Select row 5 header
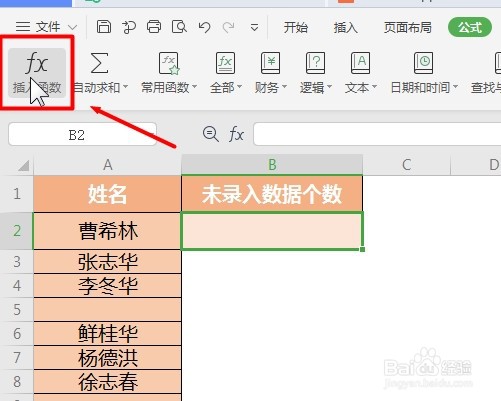 tap(17, 310)
